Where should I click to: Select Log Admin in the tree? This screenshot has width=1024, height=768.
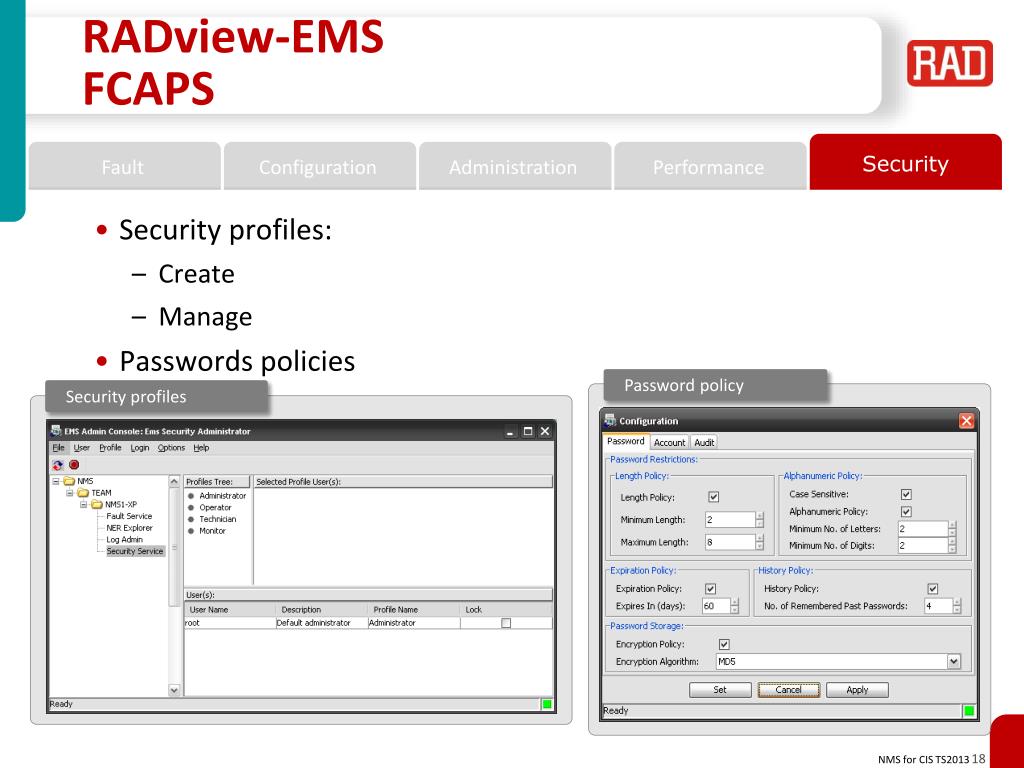click(x=124, y=539)
